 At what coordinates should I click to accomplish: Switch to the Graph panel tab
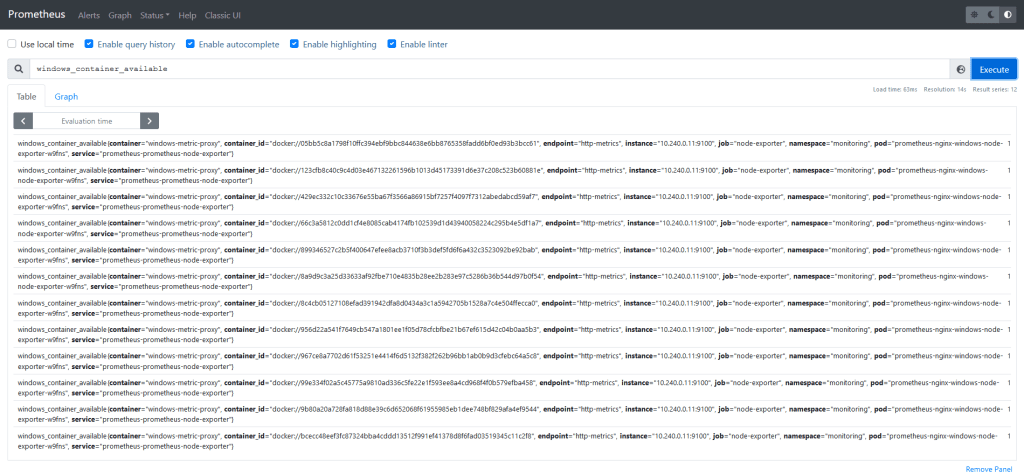coord(66,97)
